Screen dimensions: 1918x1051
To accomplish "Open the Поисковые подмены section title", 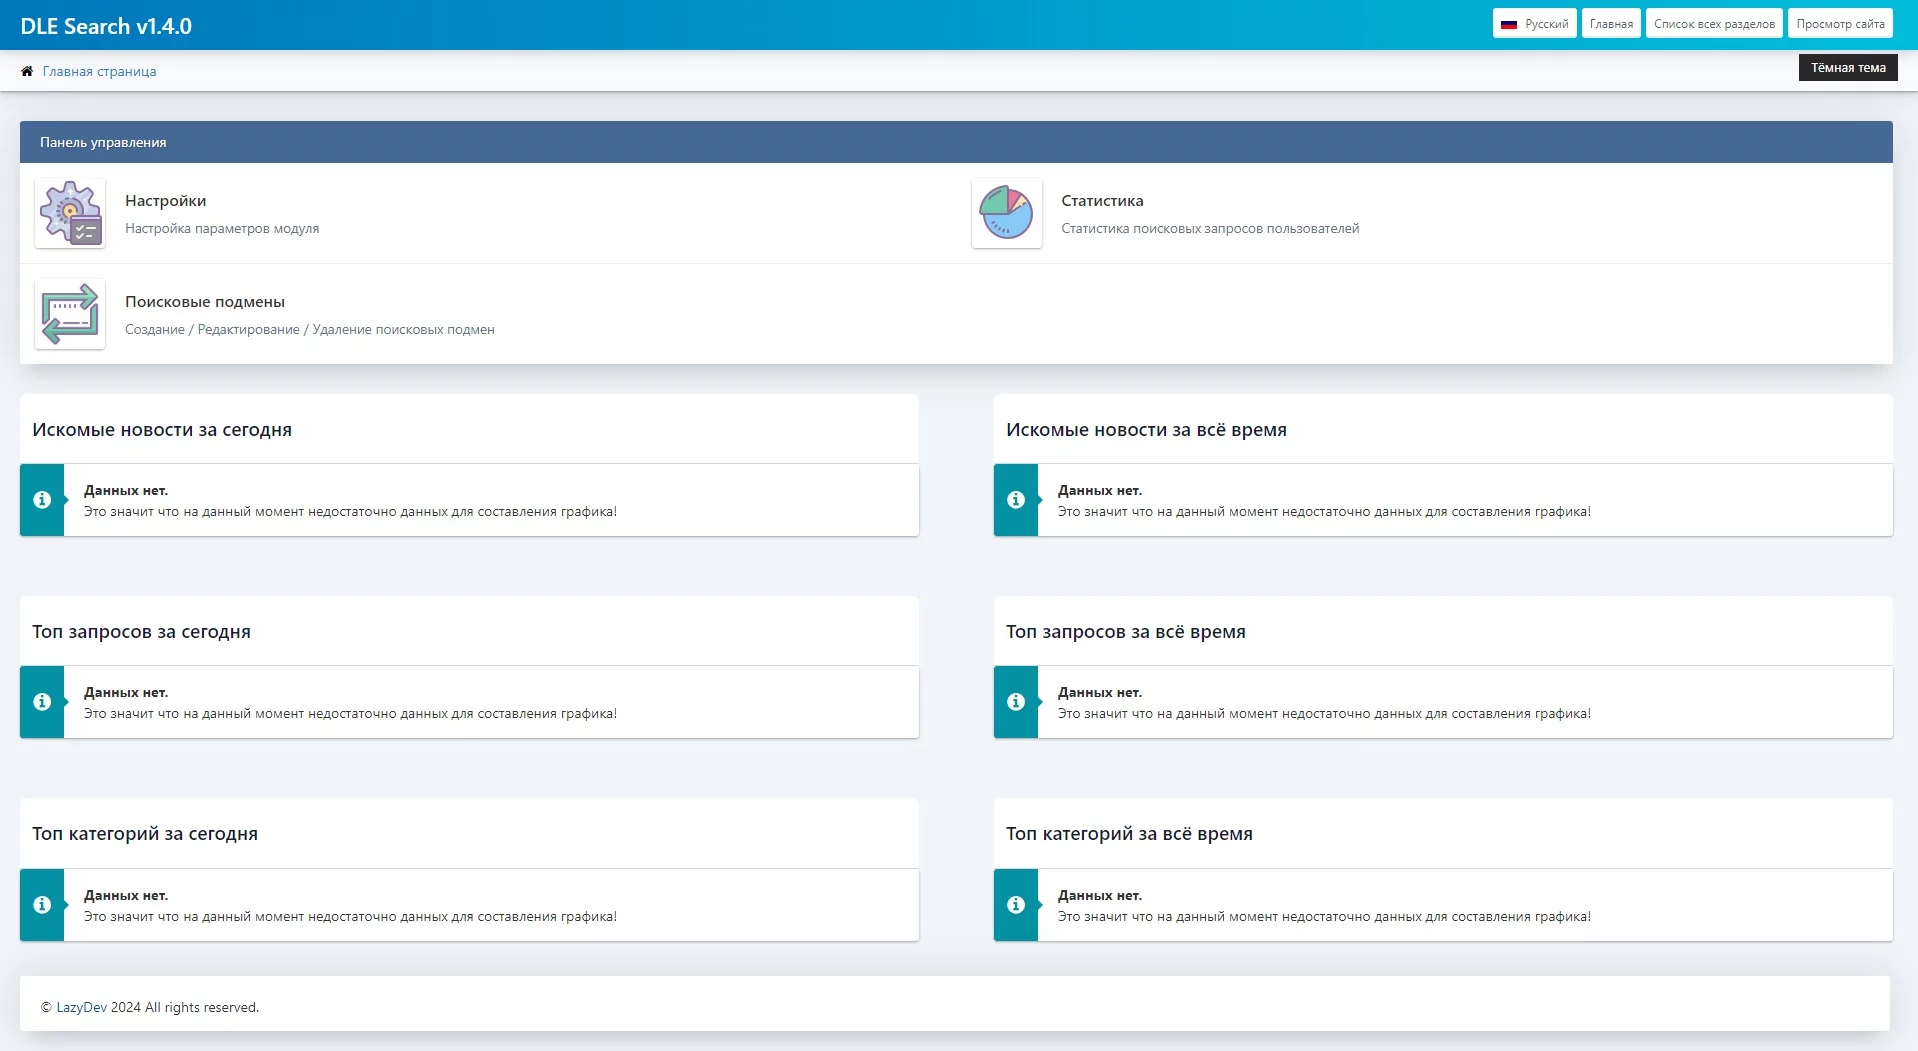I will 205,302.
